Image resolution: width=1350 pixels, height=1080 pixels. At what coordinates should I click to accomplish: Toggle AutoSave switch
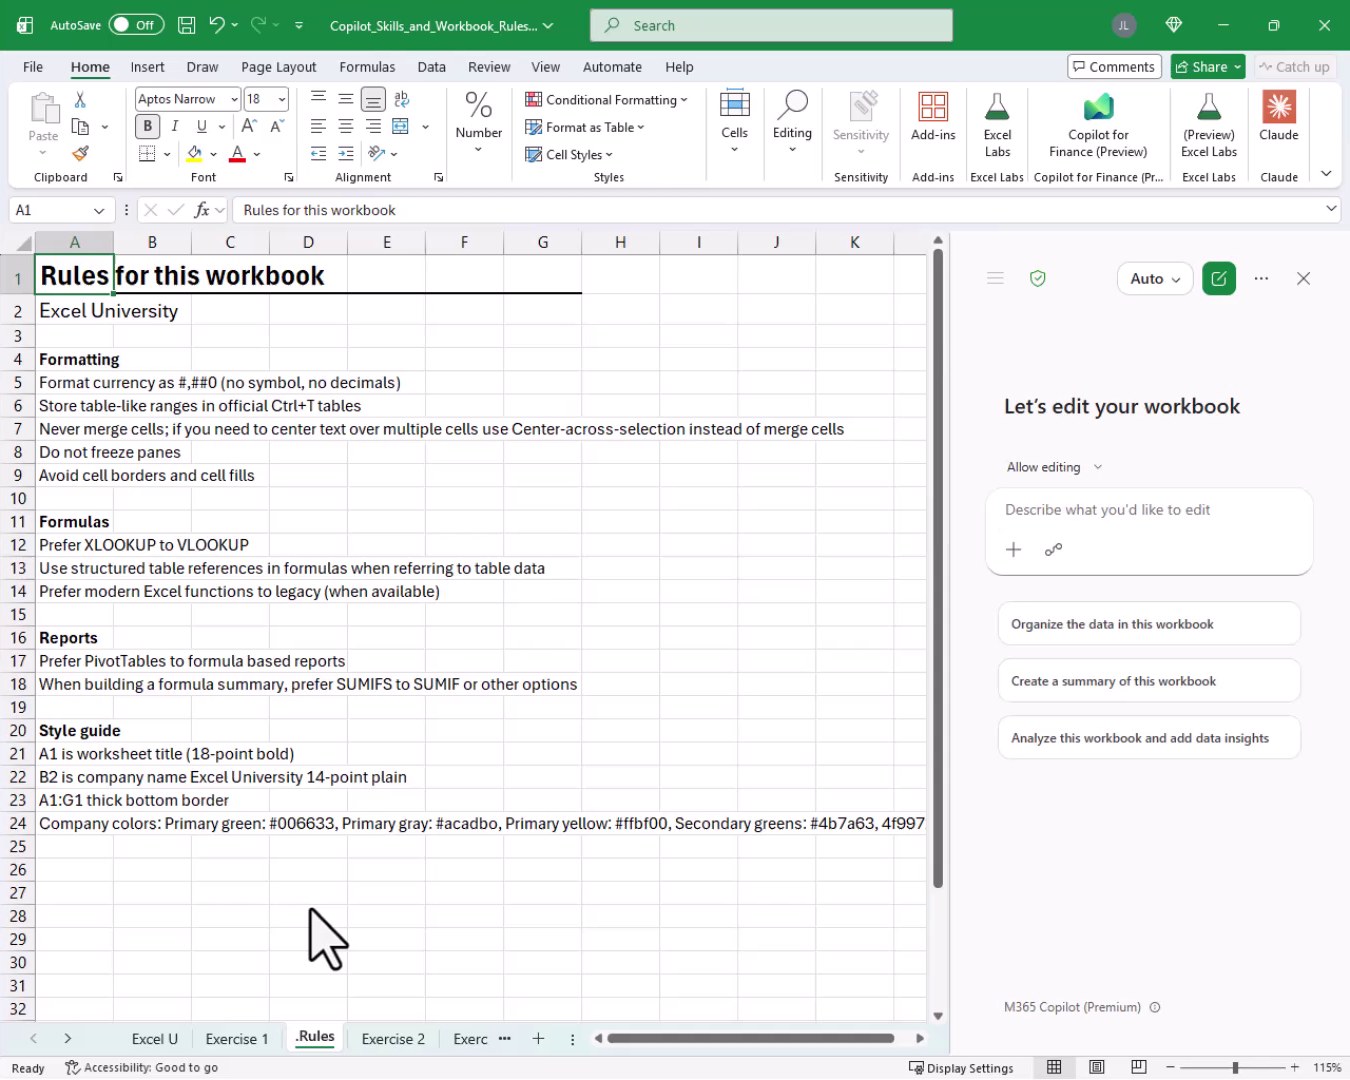coord(136,25)
